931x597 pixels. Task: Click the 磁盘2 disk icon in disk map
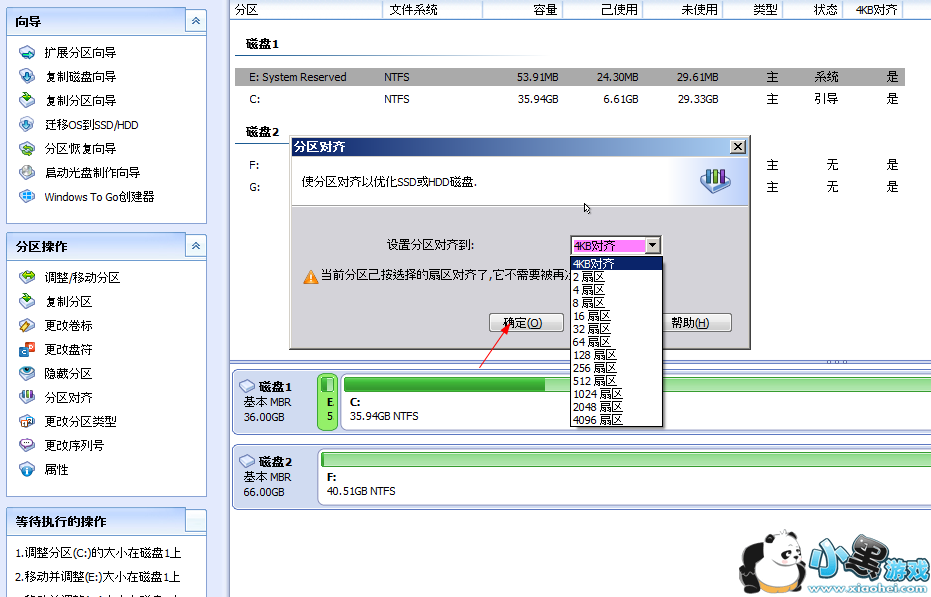247,462
